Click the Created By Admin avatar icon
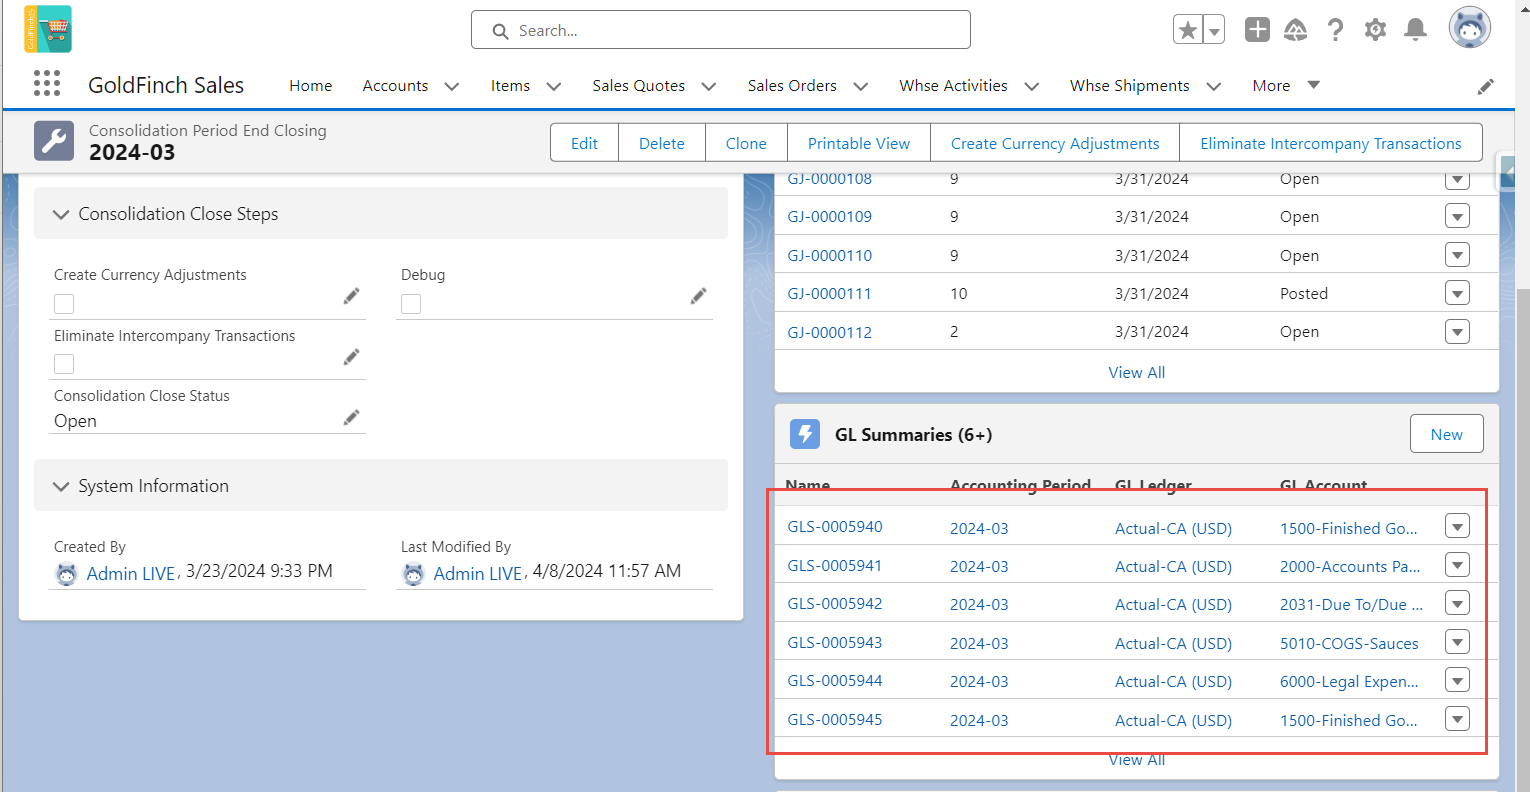Image resolution: width=1530 pixels, height=792 pixels. click(66, 574)
